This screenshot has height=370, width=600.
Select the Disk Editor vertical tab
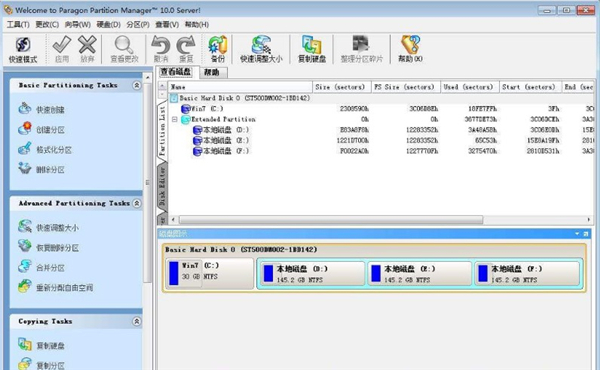(162, 186)
